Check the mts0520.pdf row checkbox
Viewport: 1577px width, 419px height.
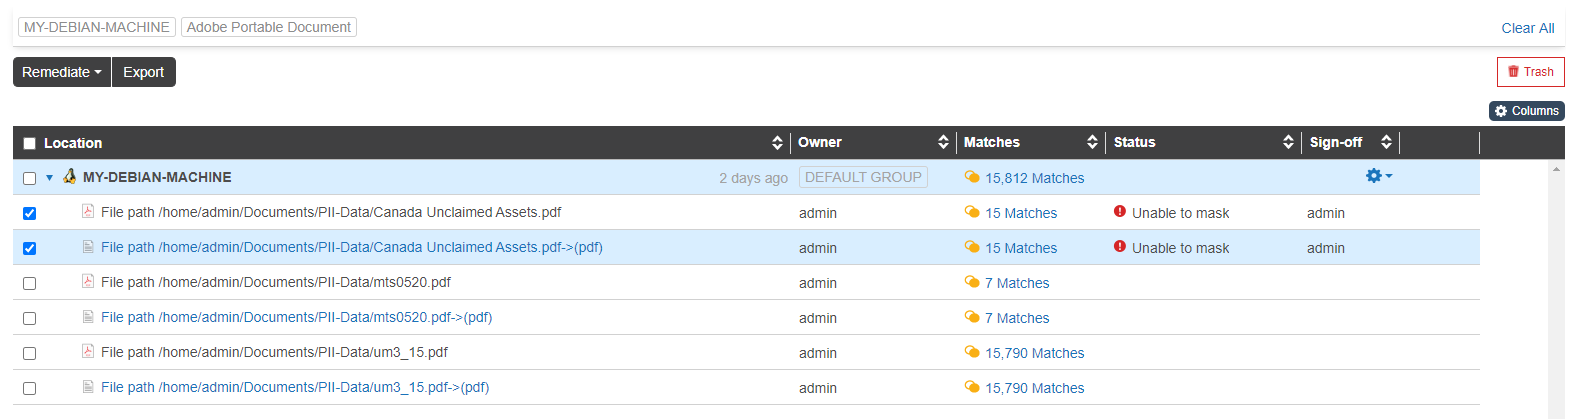(29, 283)
